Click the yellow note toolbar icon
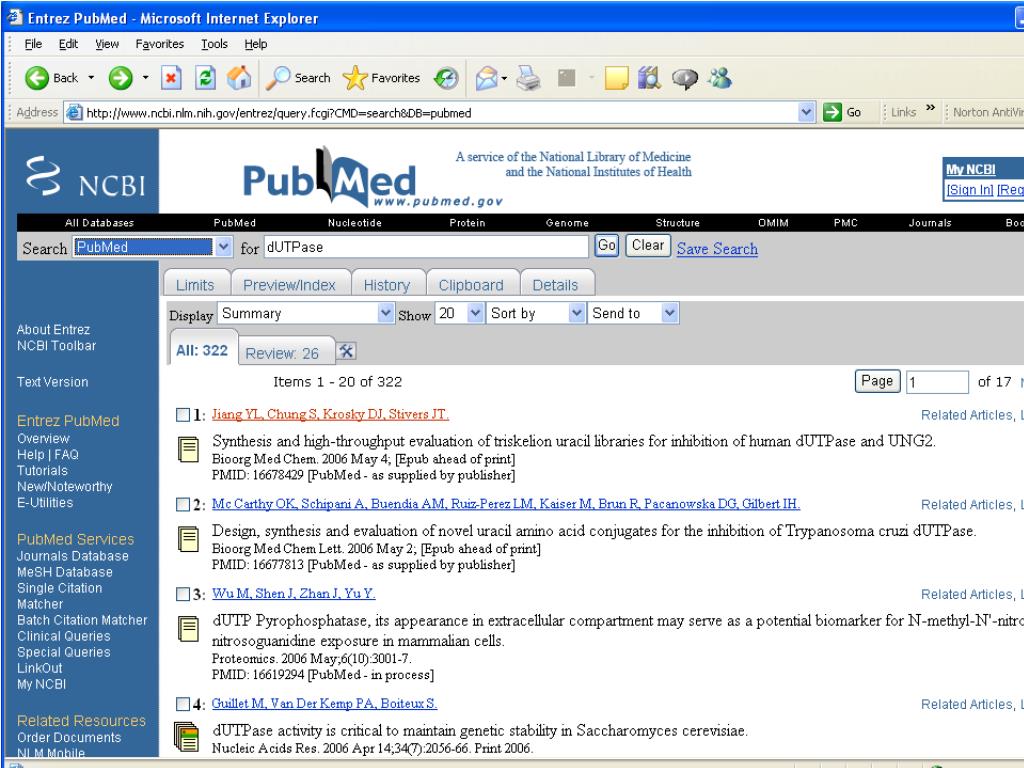 click(x=616, y=78)
